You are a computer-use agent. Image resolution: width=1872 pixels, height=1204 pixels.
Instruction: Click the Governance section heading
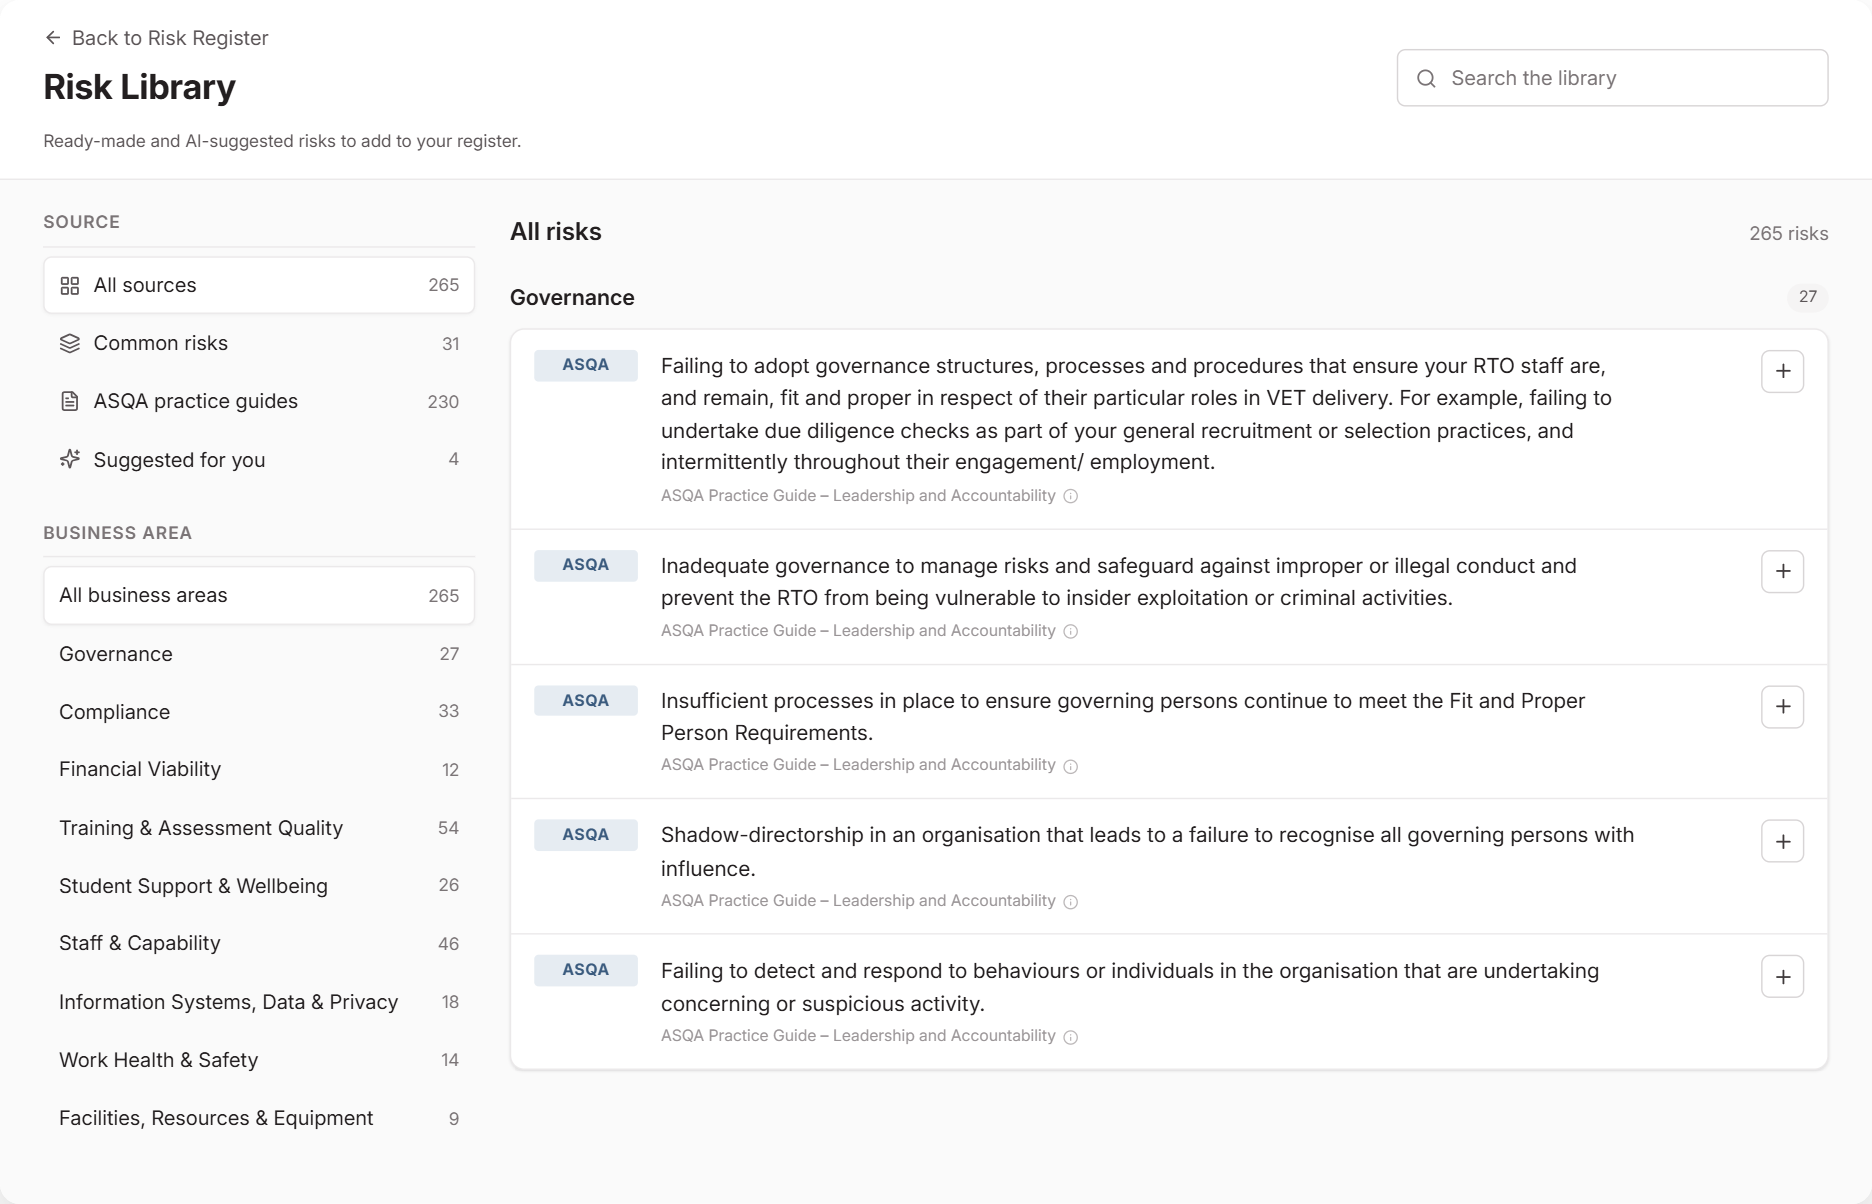pyautogui.click(x=572, y=298)
